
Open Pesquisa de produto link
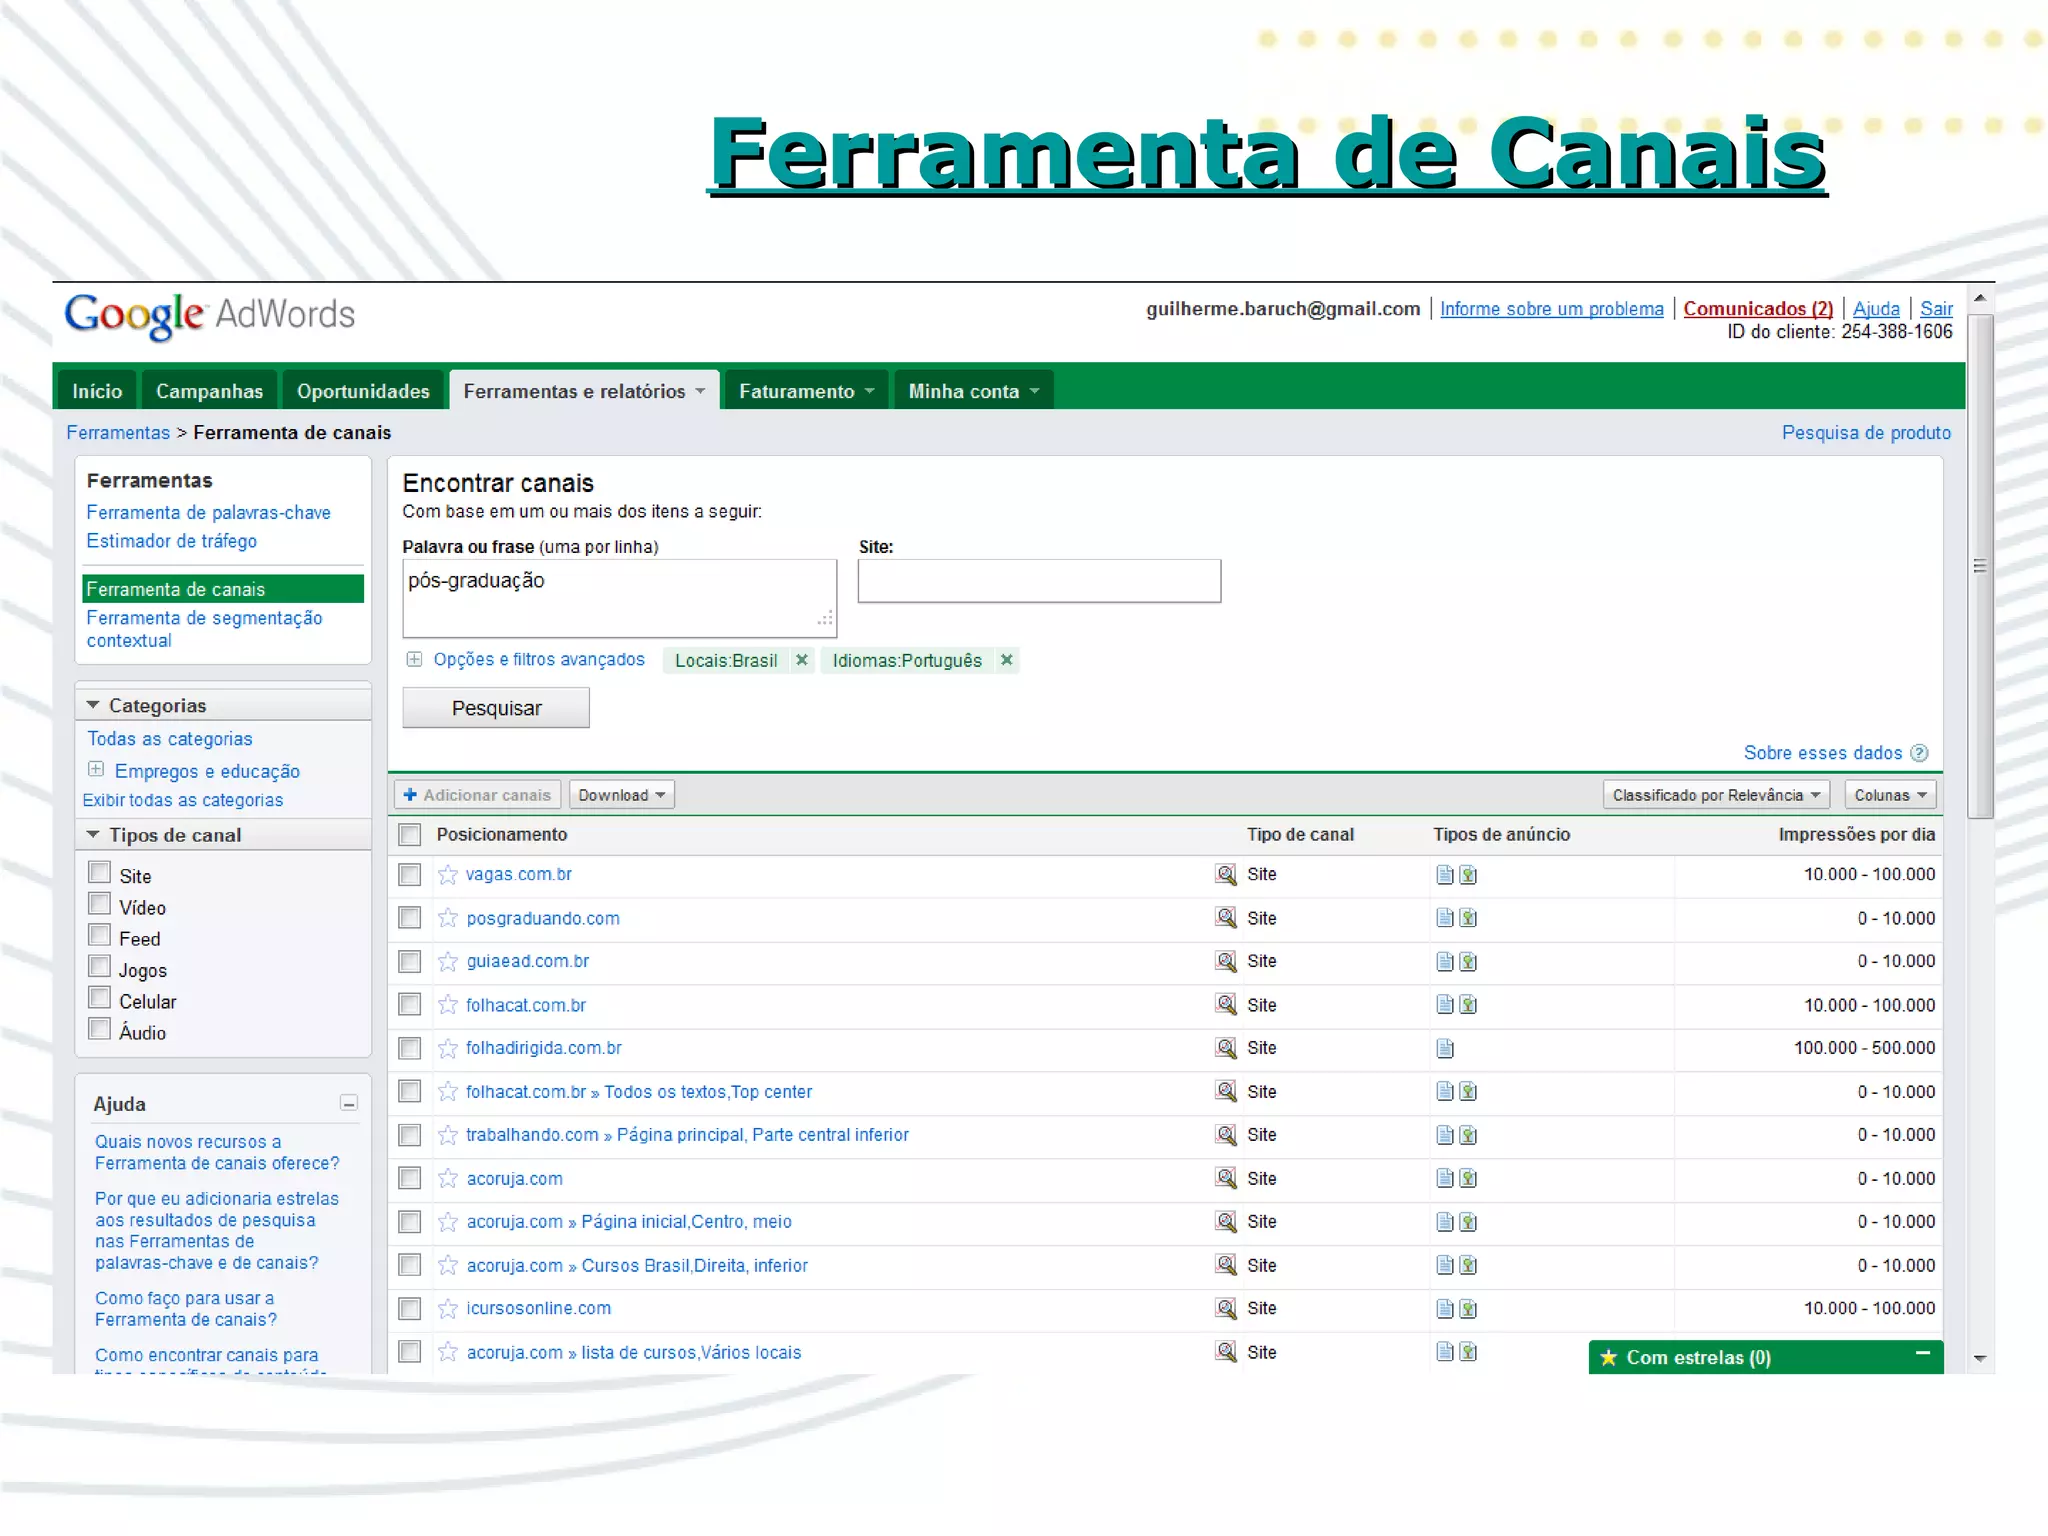click(1866, 433)
